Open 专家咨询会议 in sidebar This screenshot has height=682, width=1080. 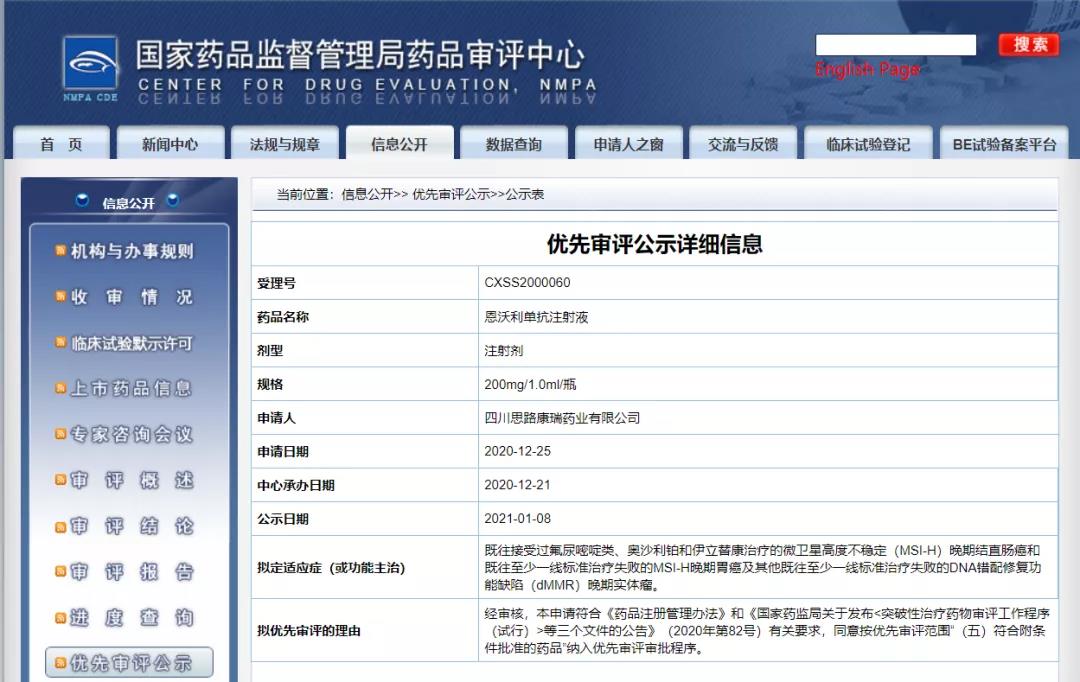click(132, 434)
